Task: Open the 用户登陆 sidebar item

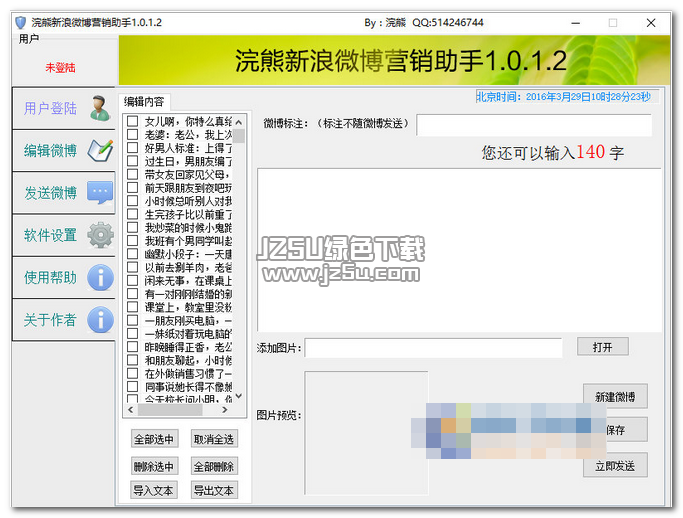Action: [x=64, y=108]
